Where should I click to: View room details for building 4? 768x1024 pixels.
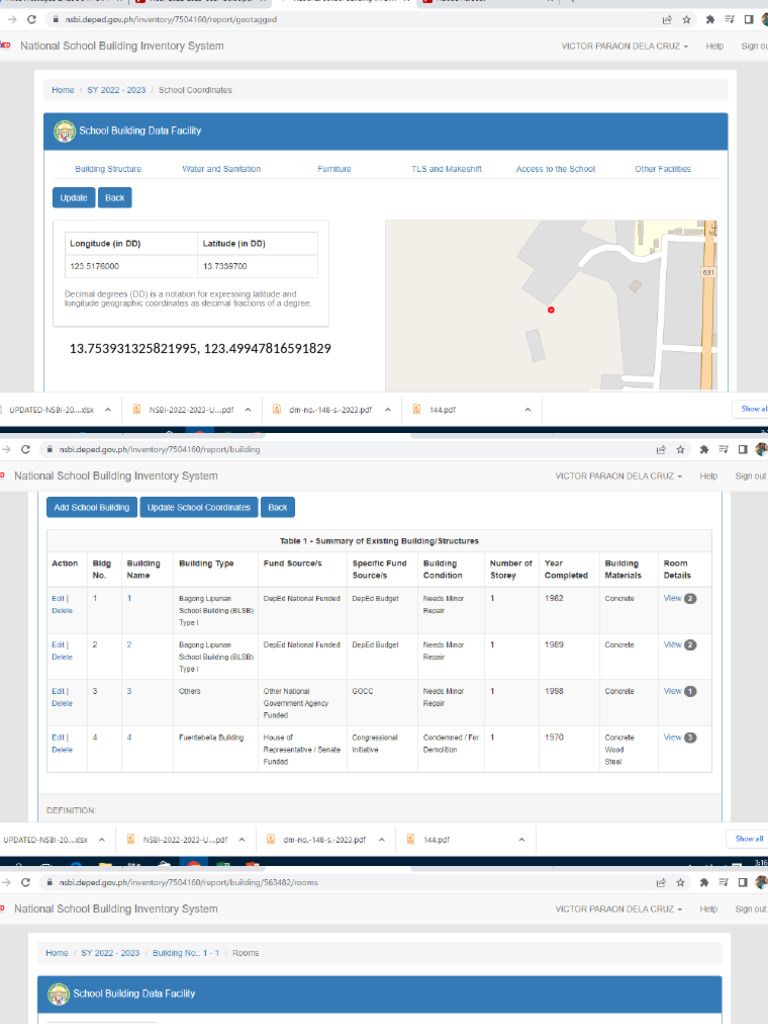673,737
